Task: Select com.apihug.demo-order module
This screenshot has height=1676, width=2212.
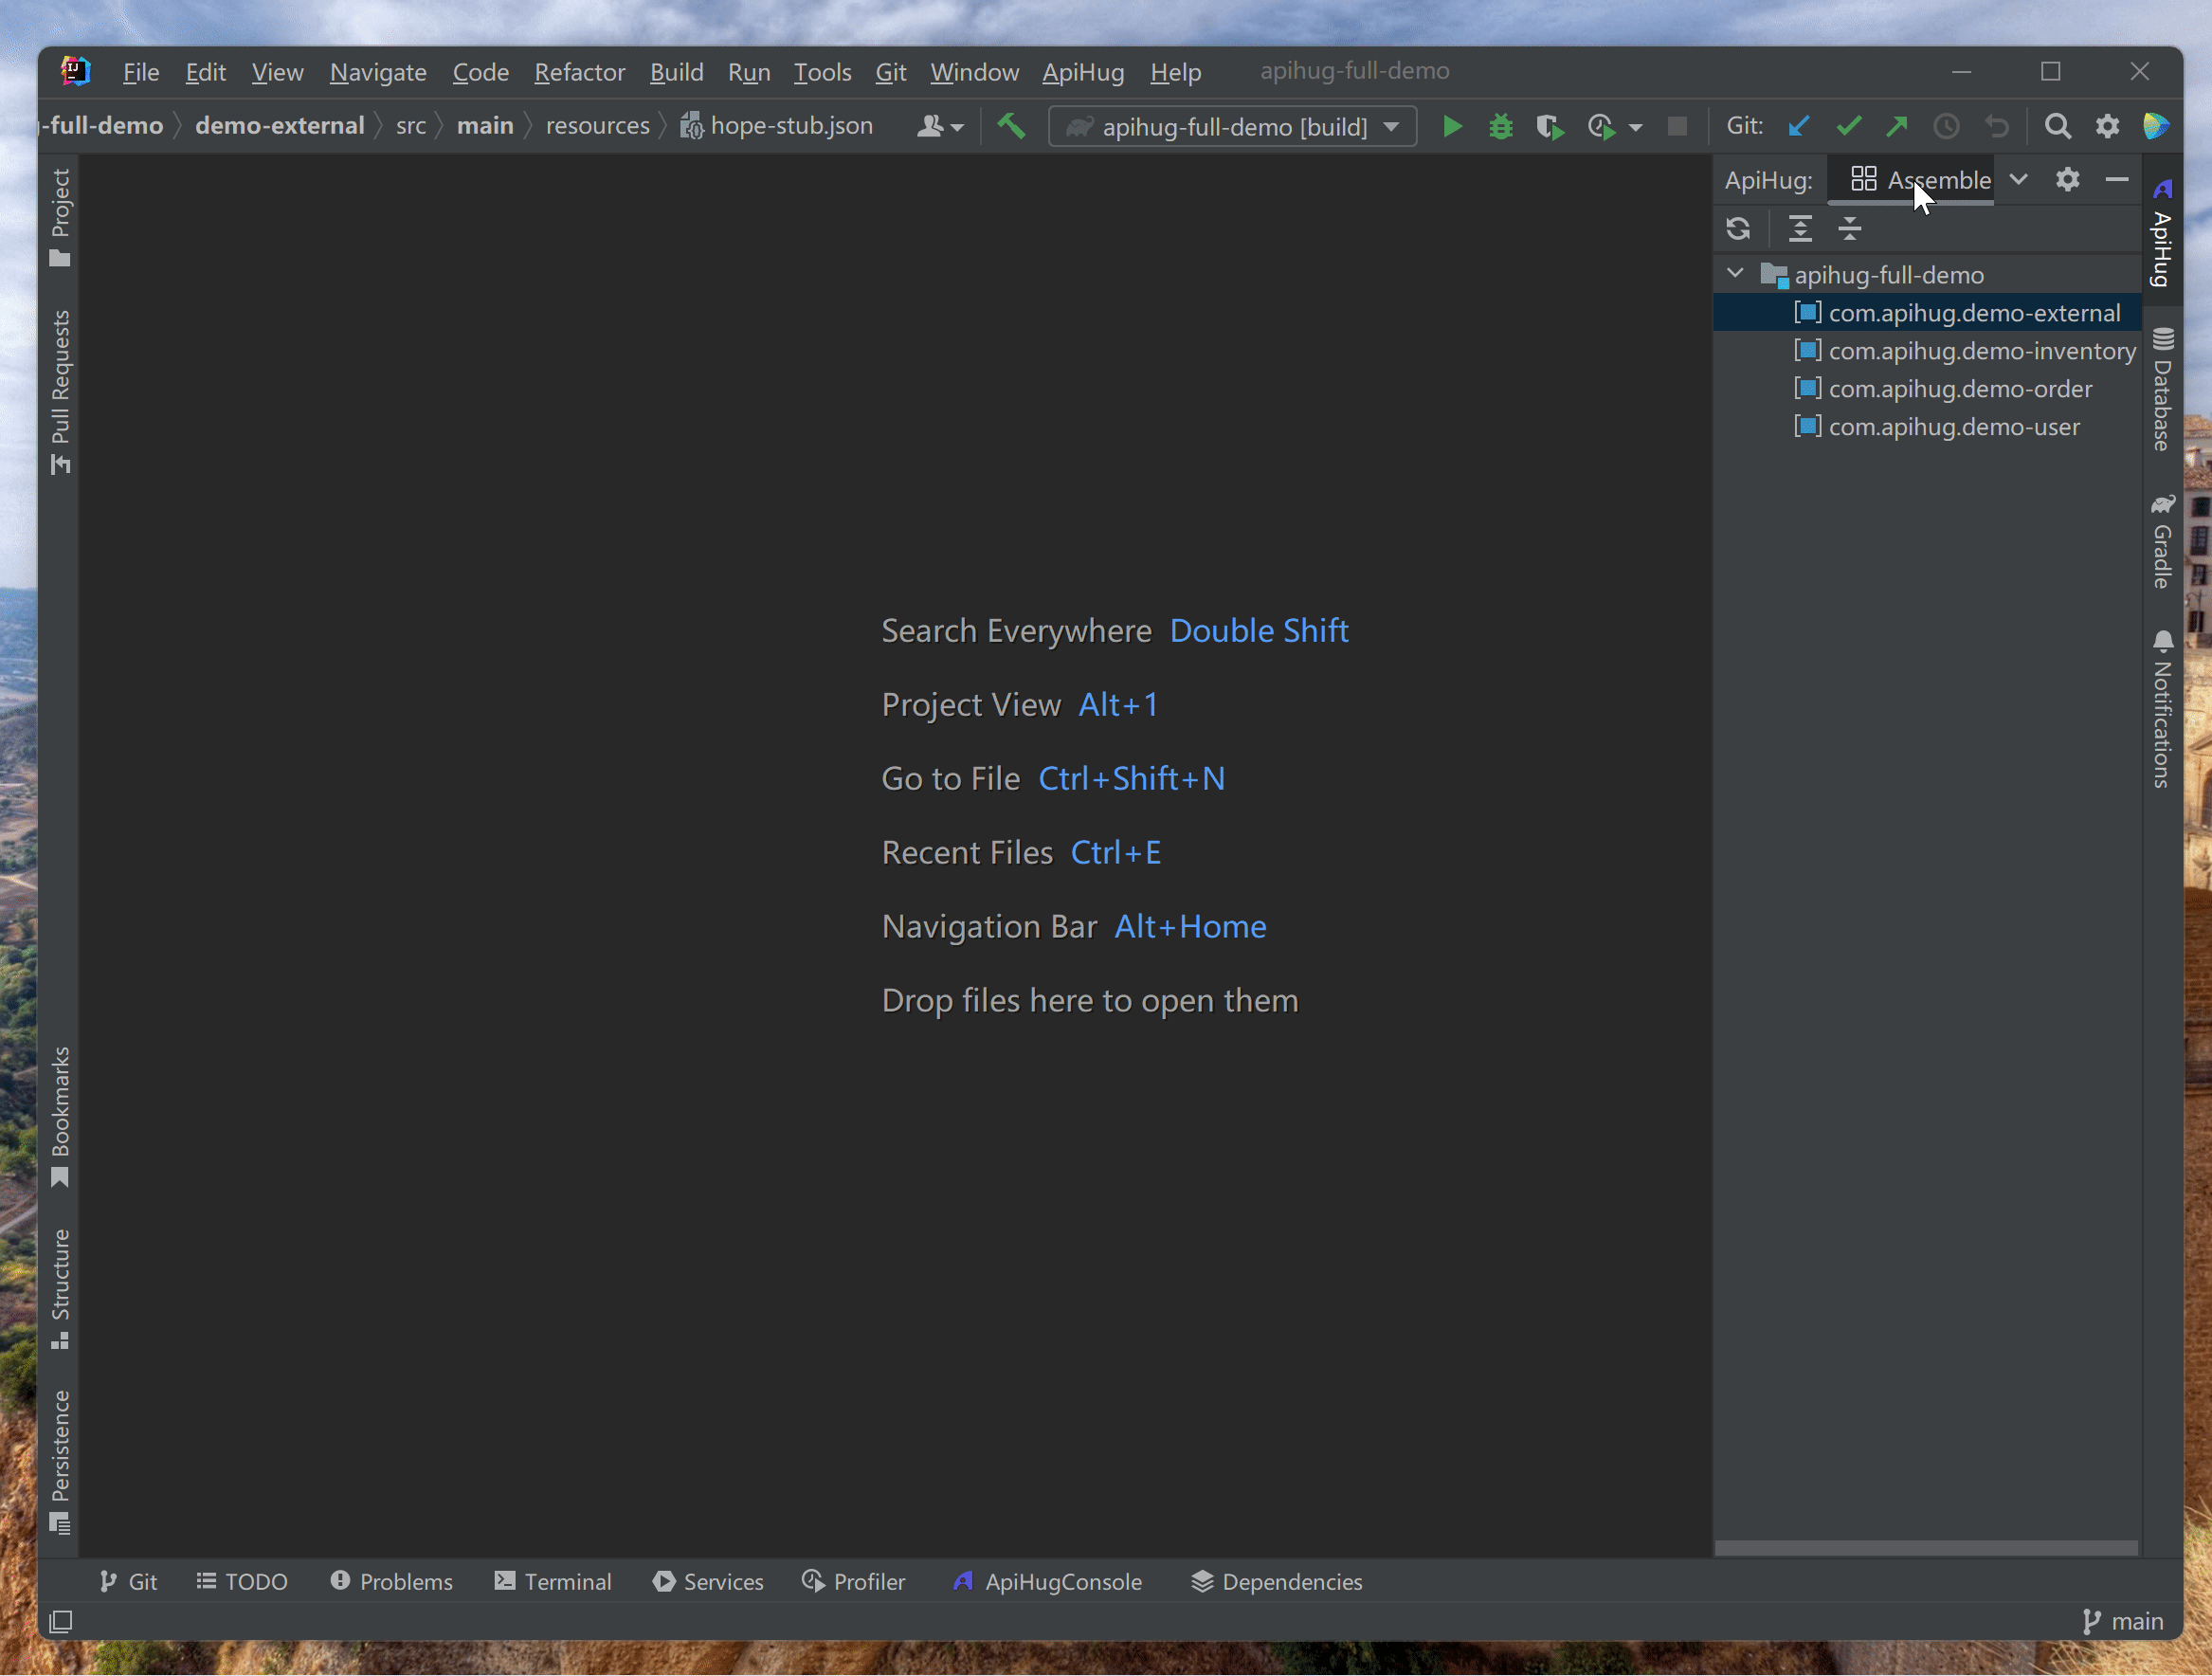Action: point(1959,388)
